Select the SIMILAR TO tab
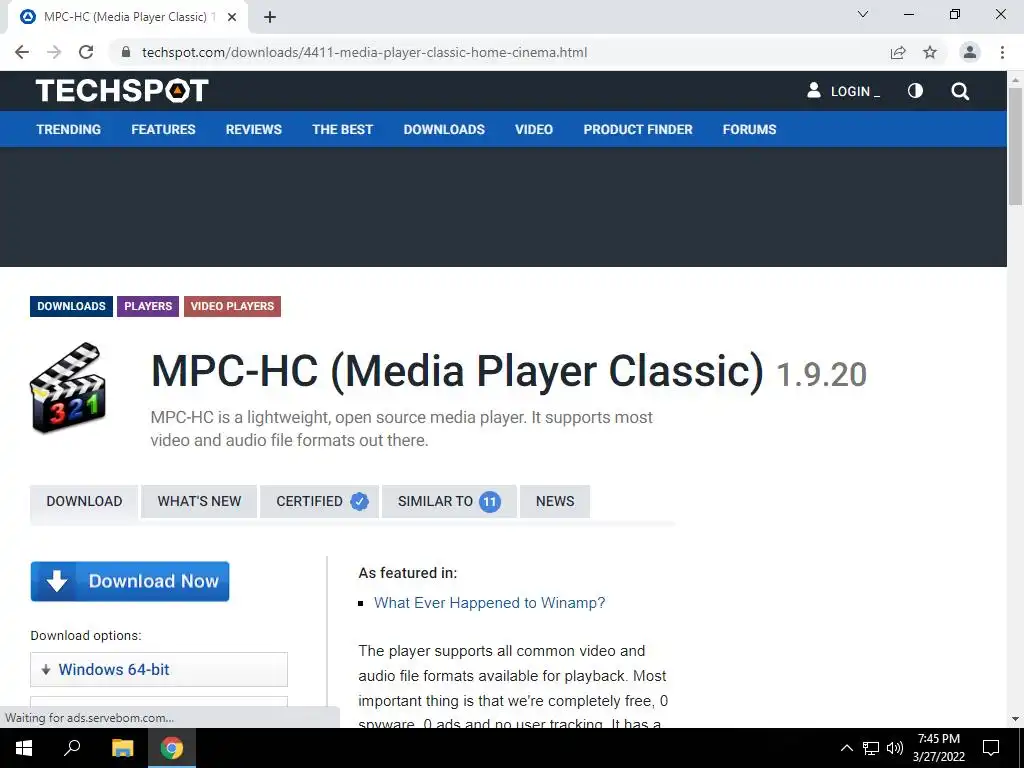 click(449, 502)
